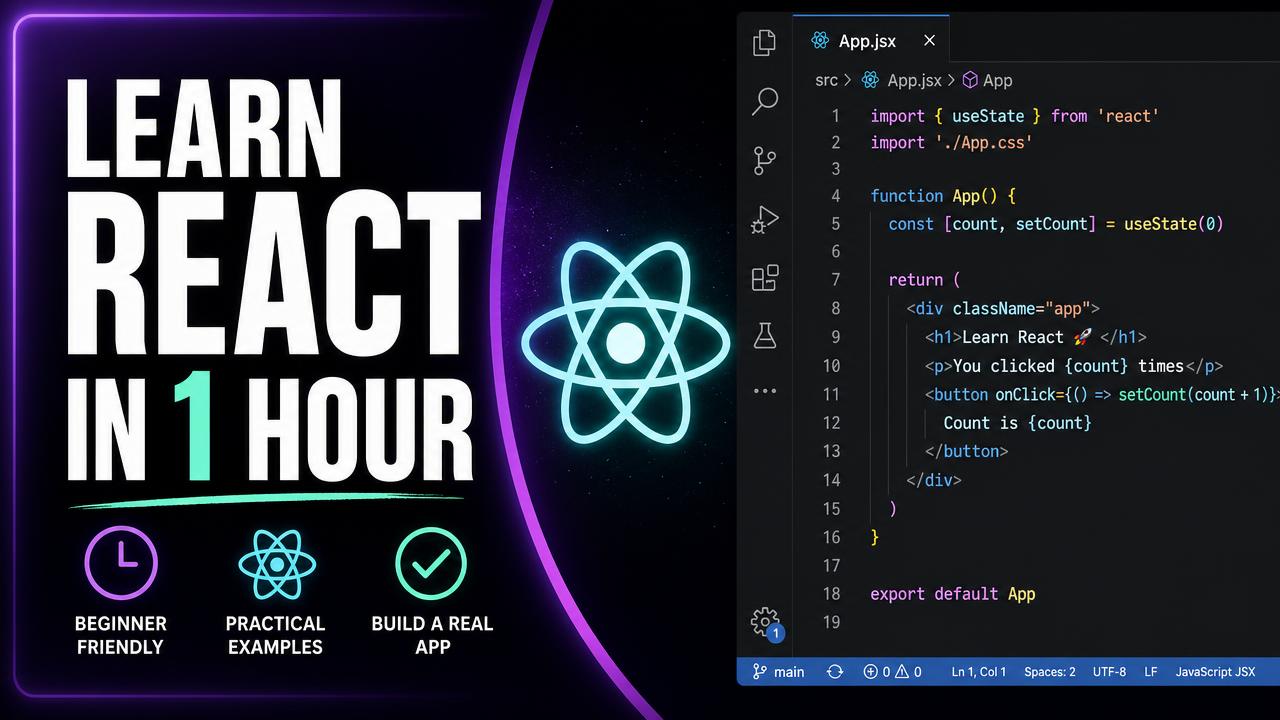The width and height of the screenshot is (1280, 720).
Task: Open the Search magnifier in the activity bar
Action: tap(765, 101)
